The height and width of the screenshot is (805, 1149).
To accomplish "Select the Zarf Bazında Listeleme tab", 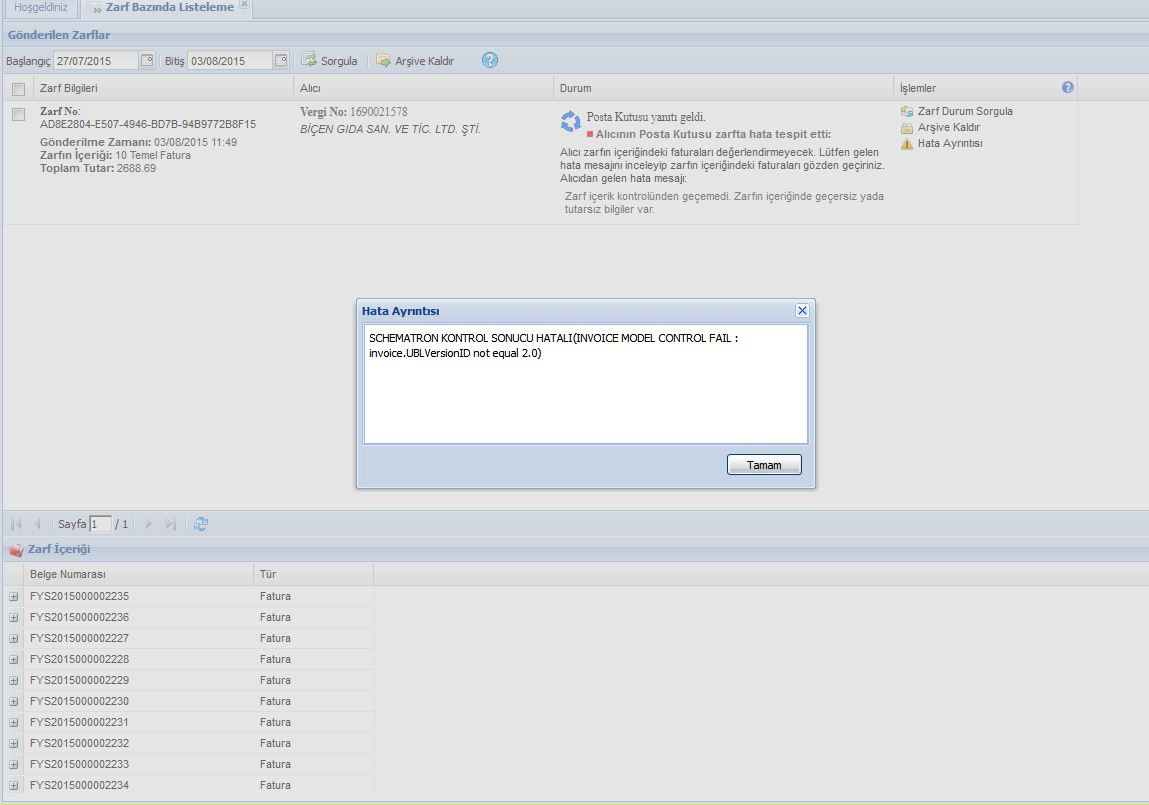I will pyautogui.click(x=169, y=8).
